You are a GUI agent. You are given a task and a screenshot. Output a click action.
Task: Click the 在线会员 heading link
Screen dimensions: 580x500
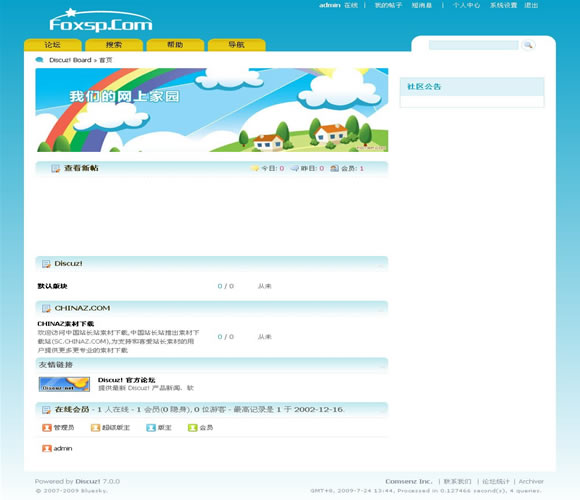tap(72, 409)
